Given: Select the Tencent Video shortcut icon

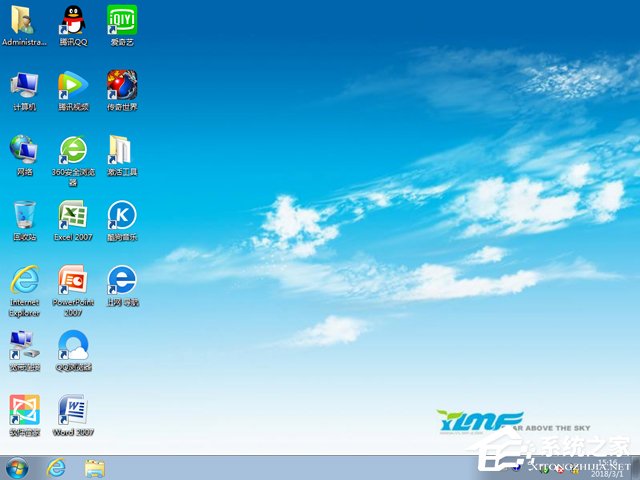Looking at the screenshot, I should tap(73, 86).
